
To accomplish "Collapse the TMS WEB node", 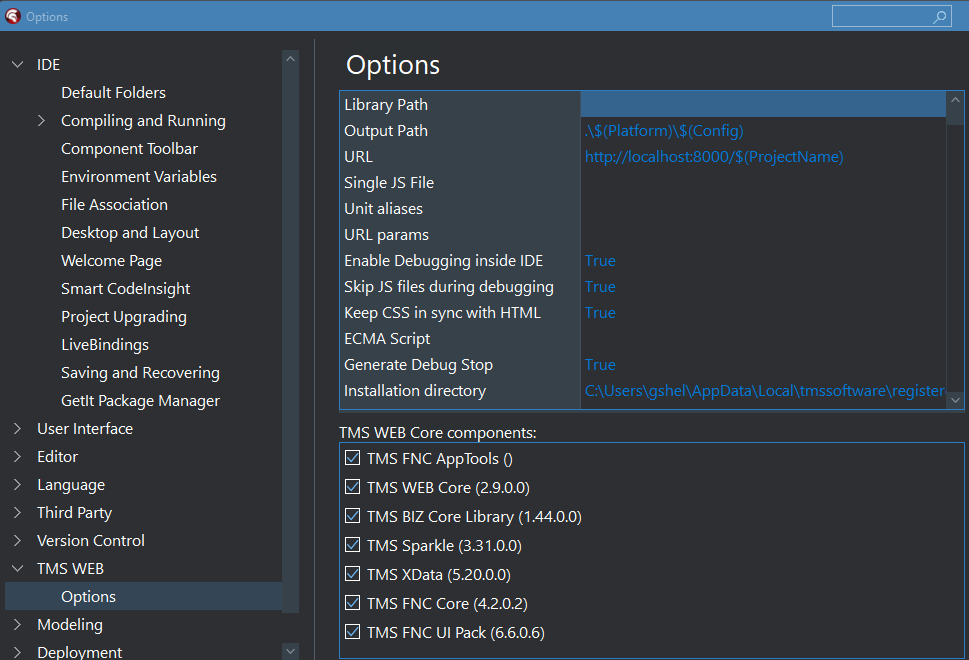I will point(18,569).
